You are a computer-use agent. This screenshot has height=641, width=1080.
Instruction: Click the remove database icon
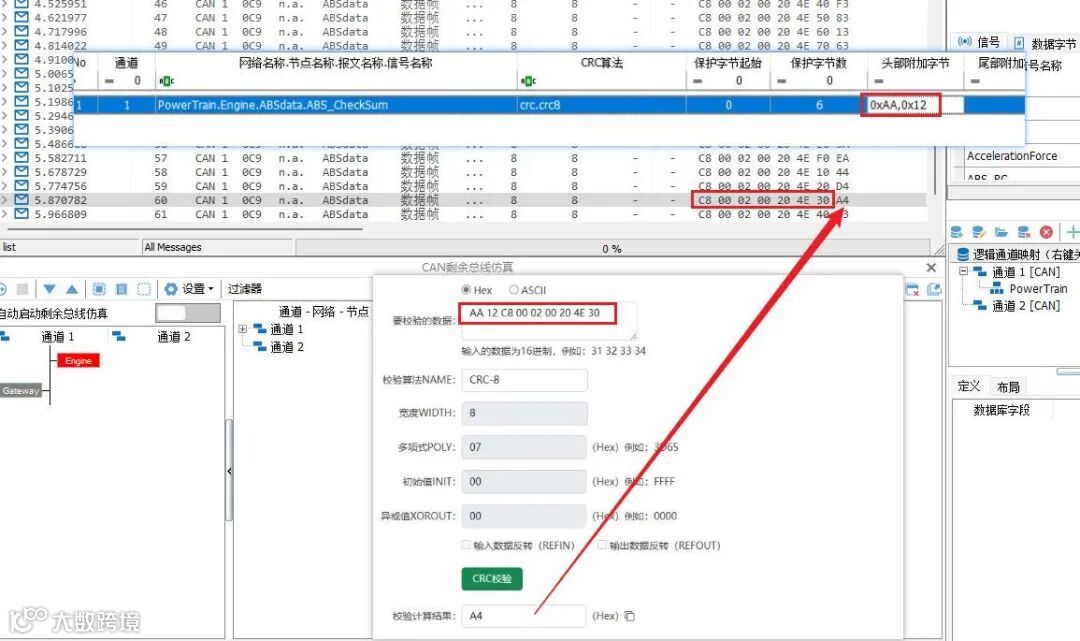pos(1024,232)
